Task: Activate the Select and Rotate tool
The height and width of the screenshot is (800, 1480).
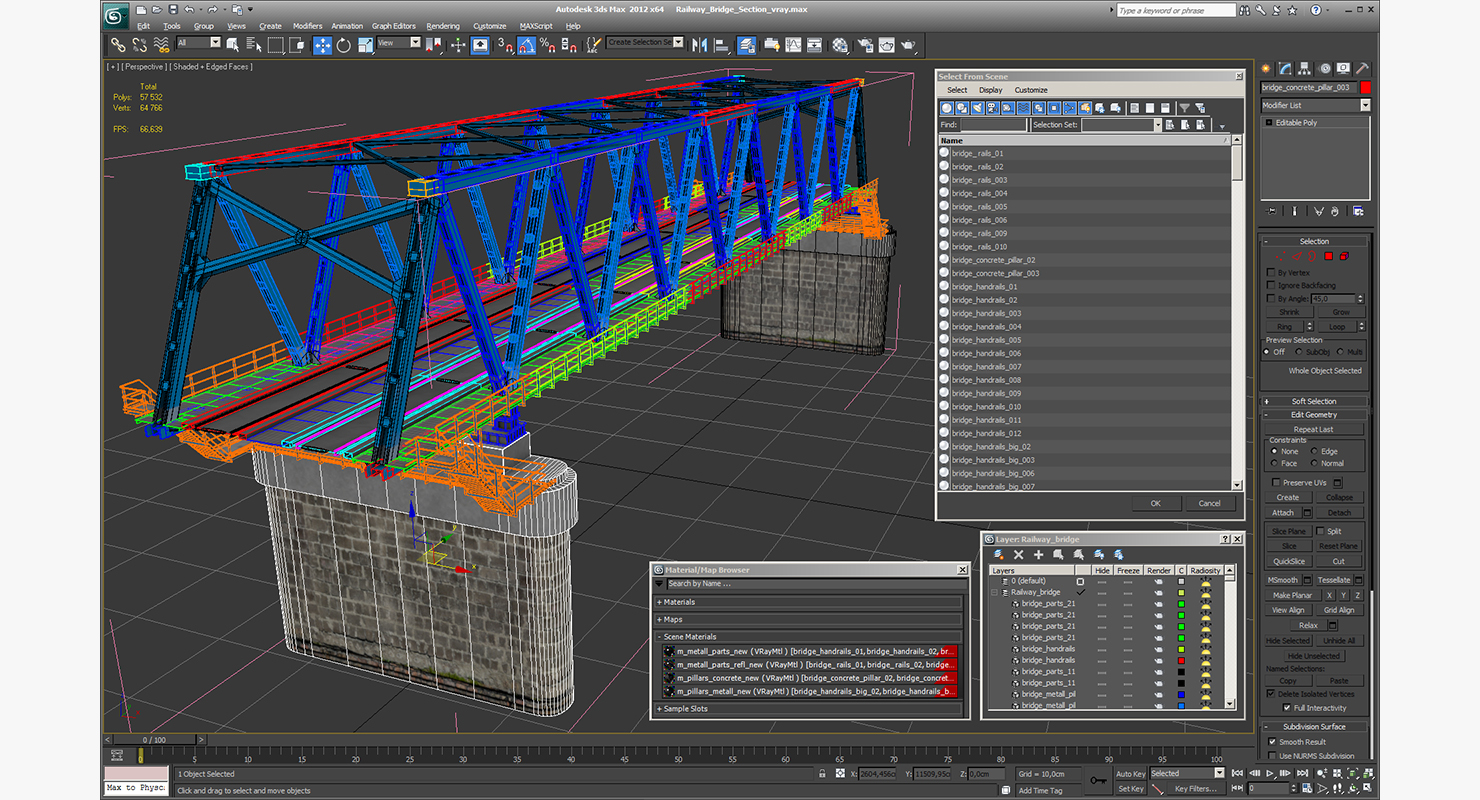Action: coord(343,45)
